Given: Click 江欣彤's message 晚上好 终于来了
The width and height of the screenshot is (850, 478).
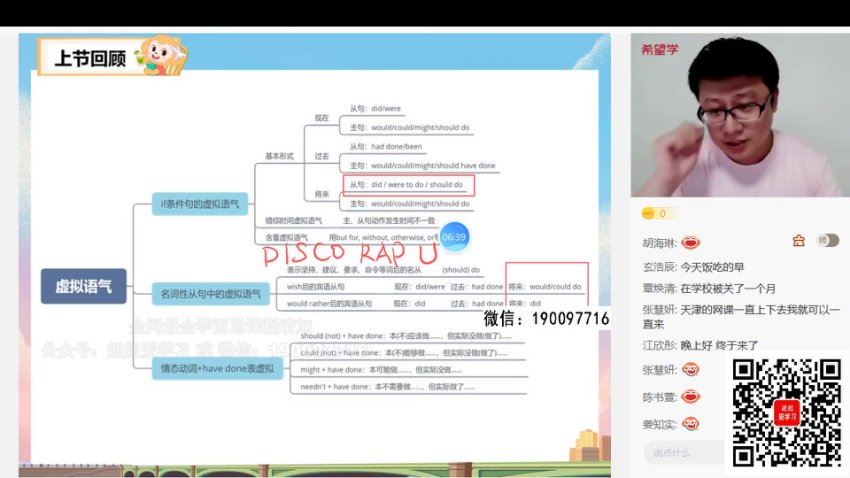Looking at the screenshot, I should tap(719, 345).
